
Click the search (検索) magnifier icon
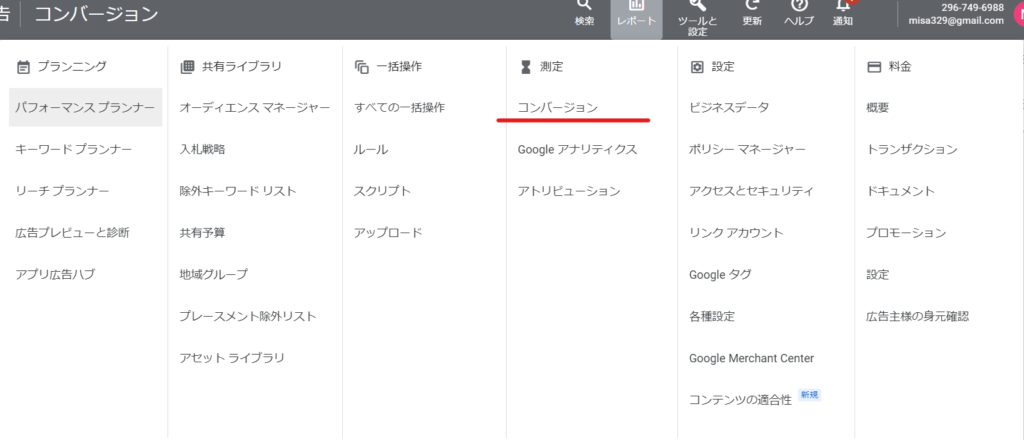pyautogui.click(x=585, y=6)
